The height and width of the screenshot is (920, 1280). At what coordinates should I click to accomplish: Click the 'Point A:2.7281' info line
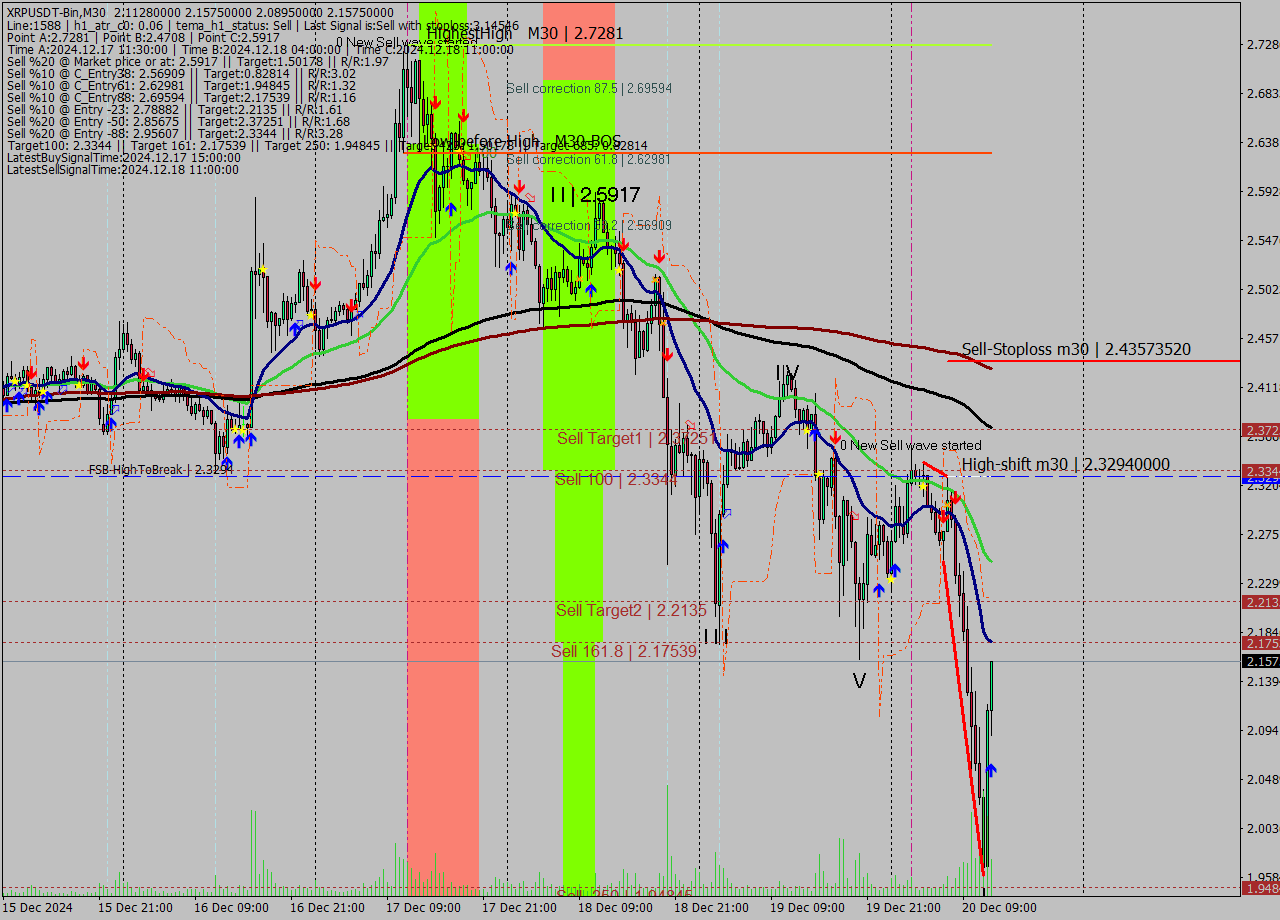click(143, 37)
